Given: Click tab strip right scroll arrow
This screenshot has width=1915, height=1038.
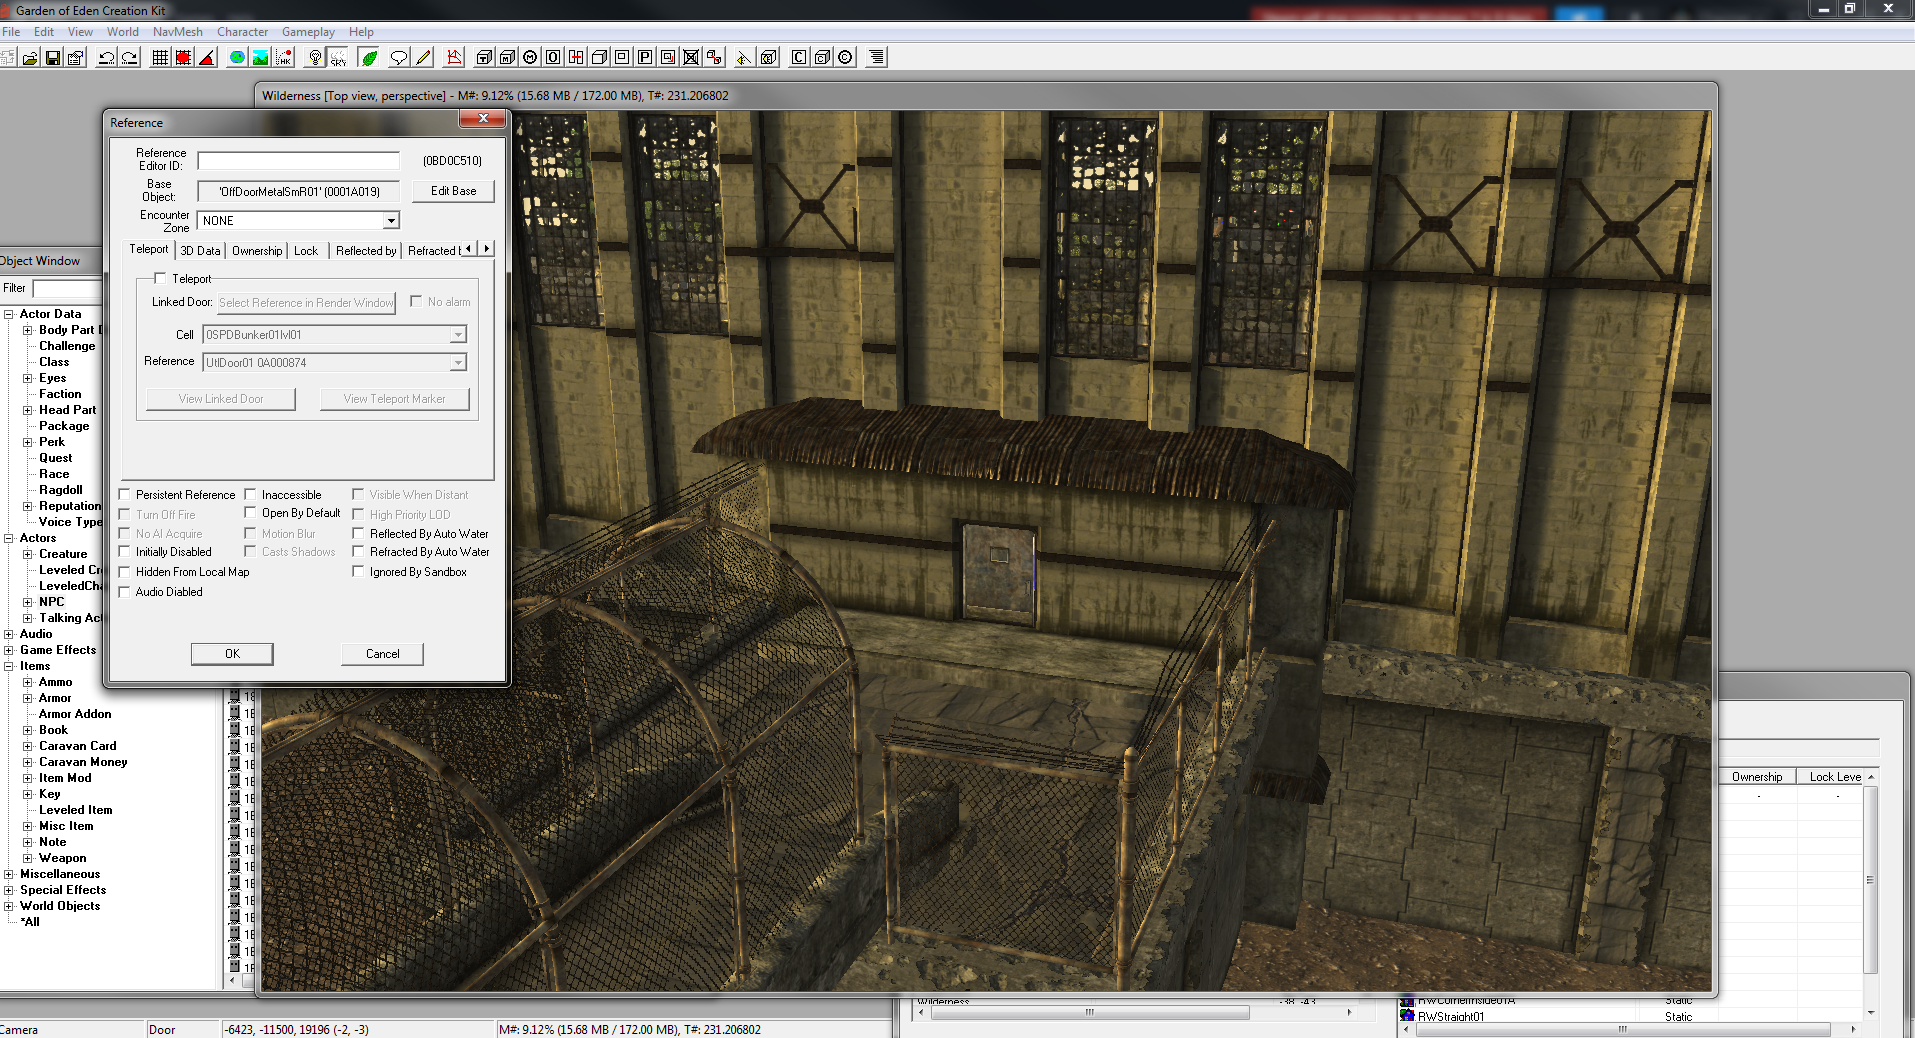Looking at the screenshot, I should [487, 249].
